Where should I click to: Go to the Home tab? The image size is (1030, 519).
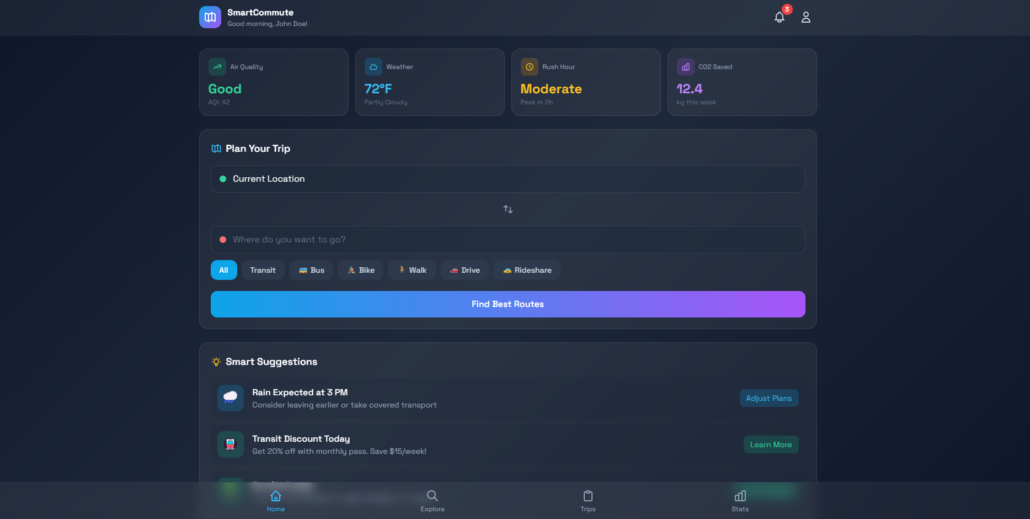pos(276,501)
